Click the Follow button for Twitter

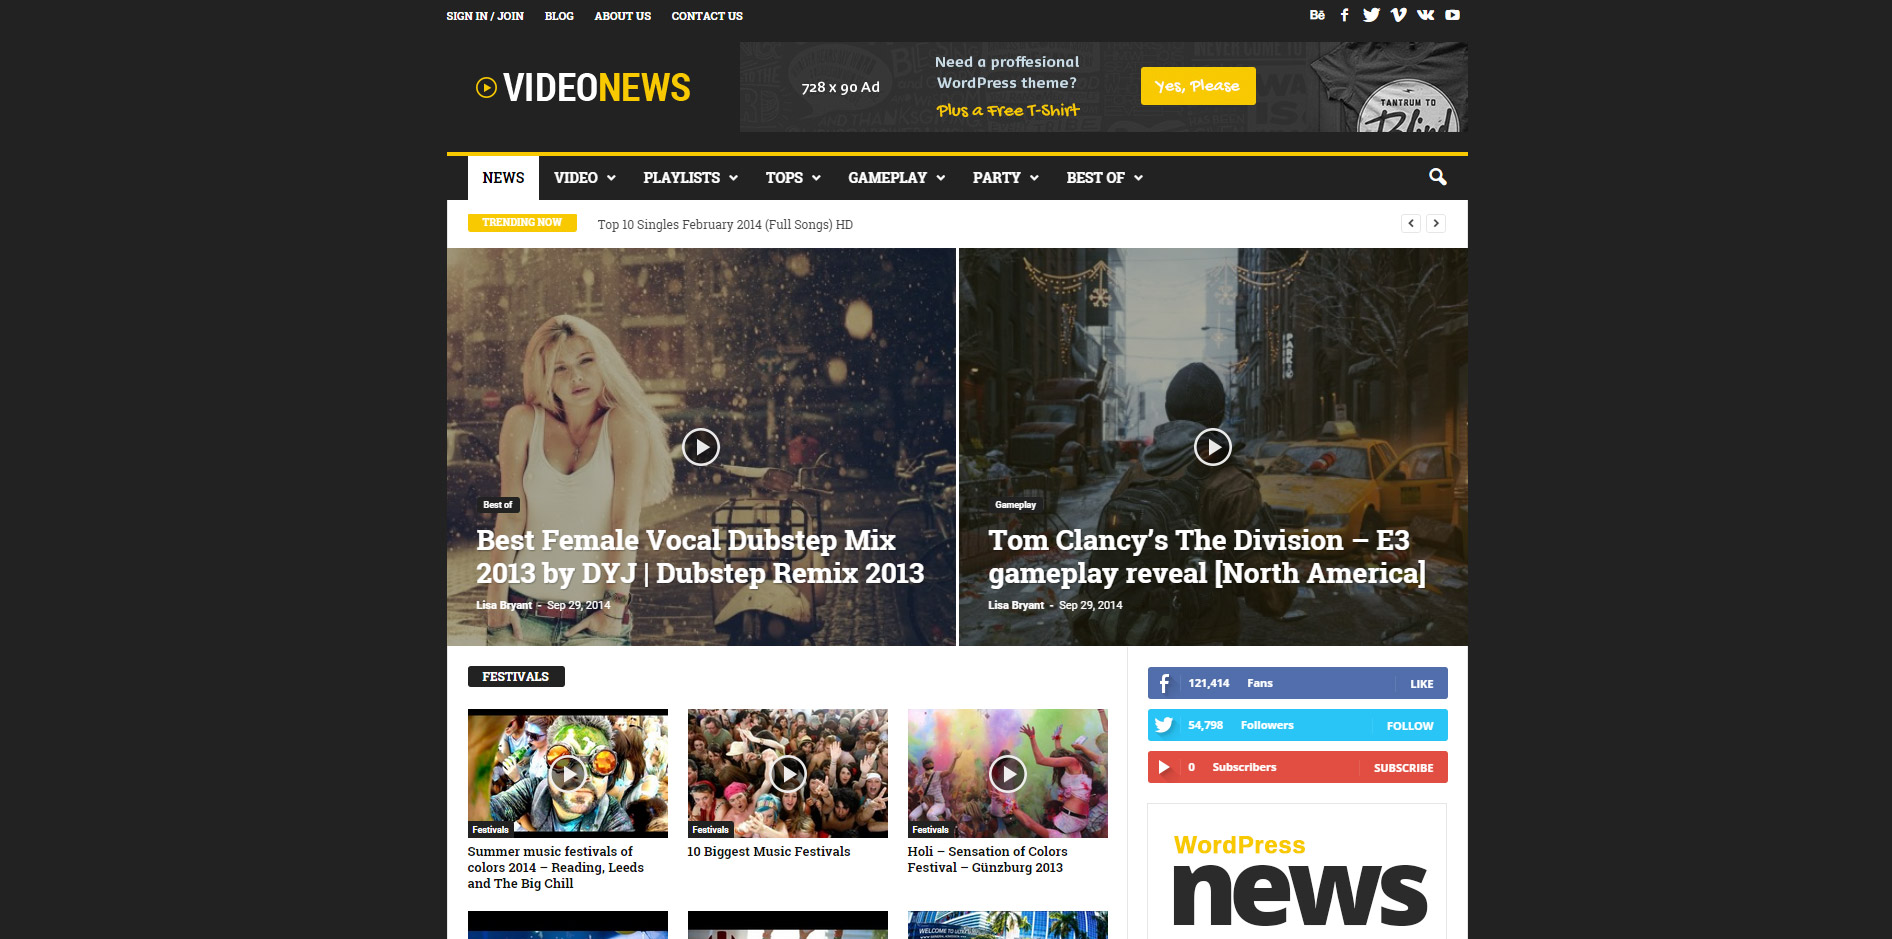tap(1410, 726)
